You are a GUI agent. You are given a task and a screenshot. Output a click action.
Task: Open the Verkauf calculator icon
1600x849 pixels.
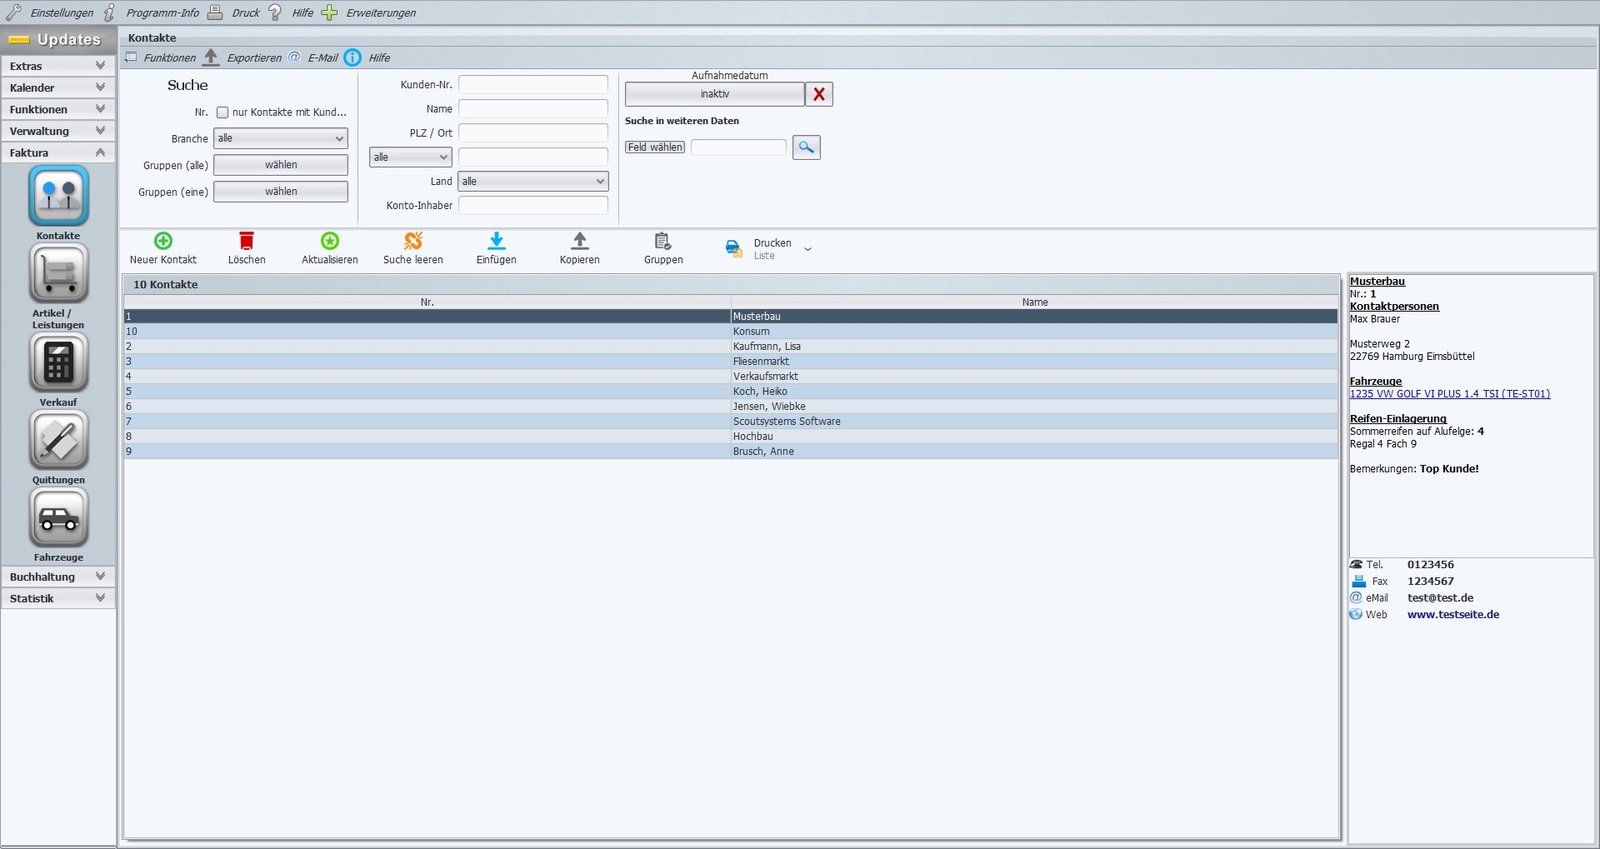pyautogui.click(x=58, y=362)
